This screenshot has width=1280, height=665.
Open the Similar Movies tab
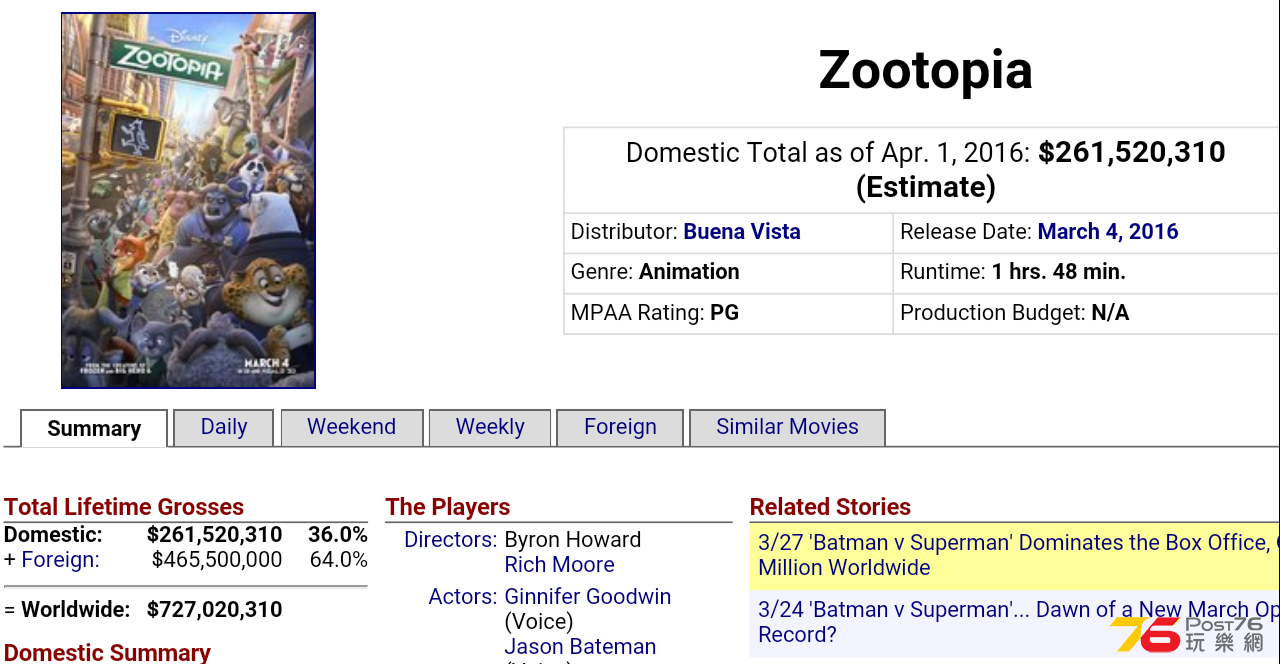point(787,427)
